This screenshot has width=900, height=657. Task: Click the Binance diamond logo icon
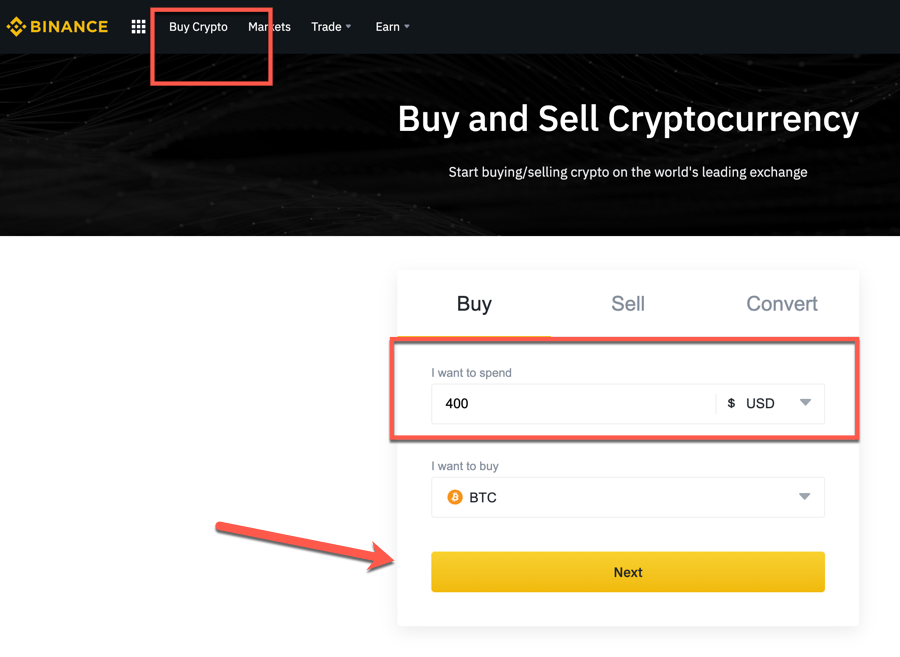coord(17,27)
